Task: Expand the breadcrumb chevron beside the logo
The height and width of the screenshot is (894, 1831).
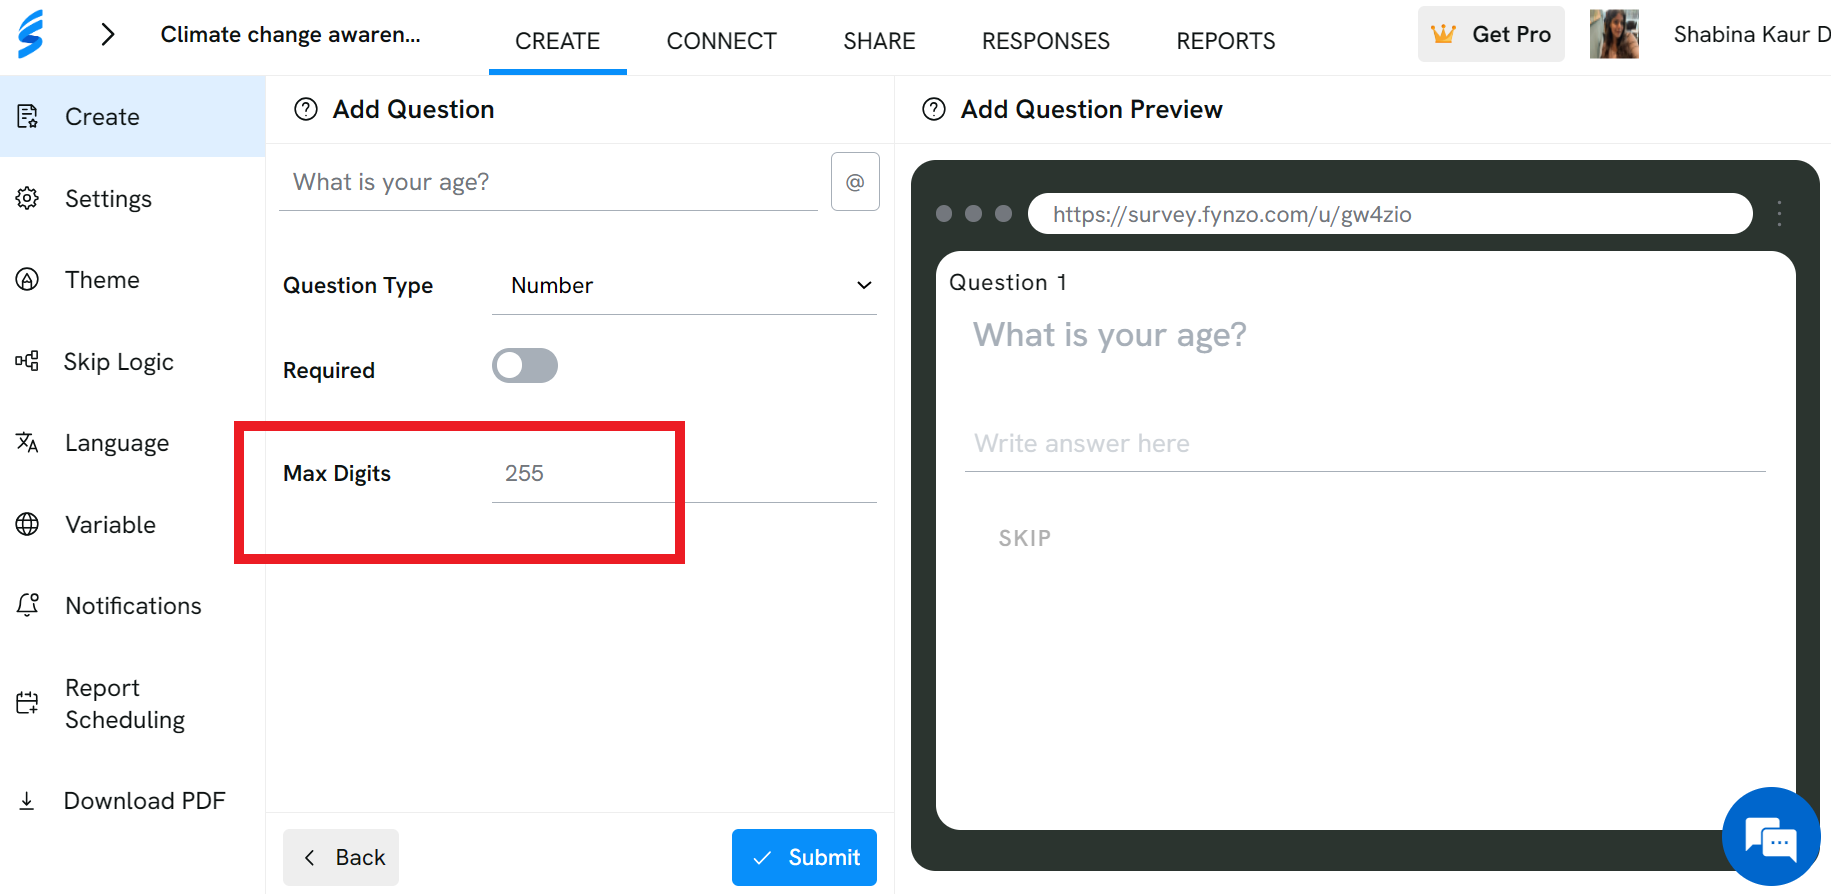Action: 108,35
